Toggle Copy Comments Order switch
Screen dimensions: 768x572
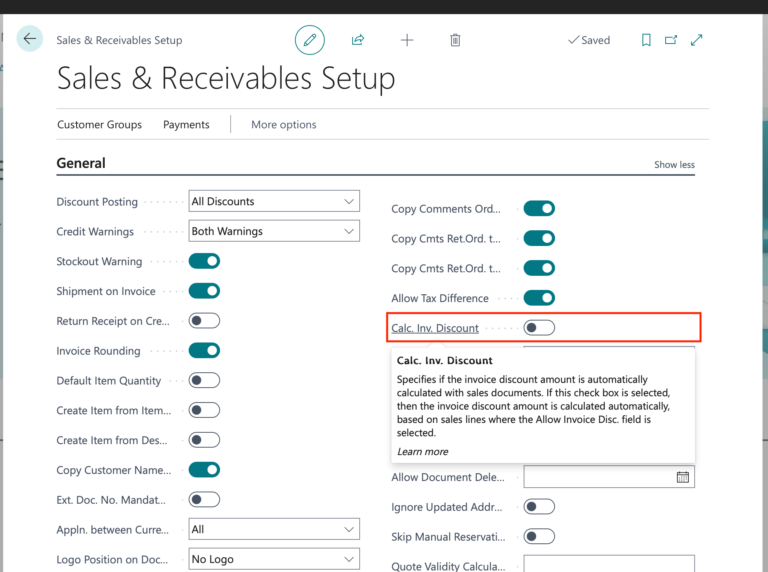coord(539,209)
